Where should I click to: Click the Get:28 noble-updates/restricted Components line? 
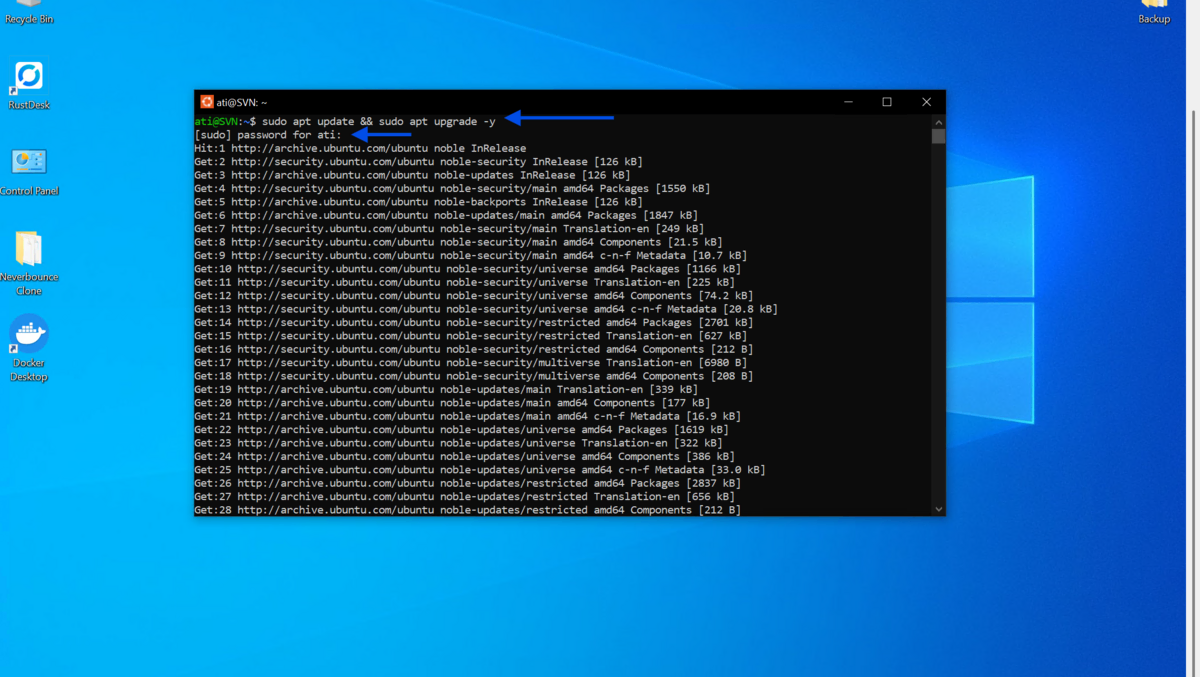coord(467,510)
